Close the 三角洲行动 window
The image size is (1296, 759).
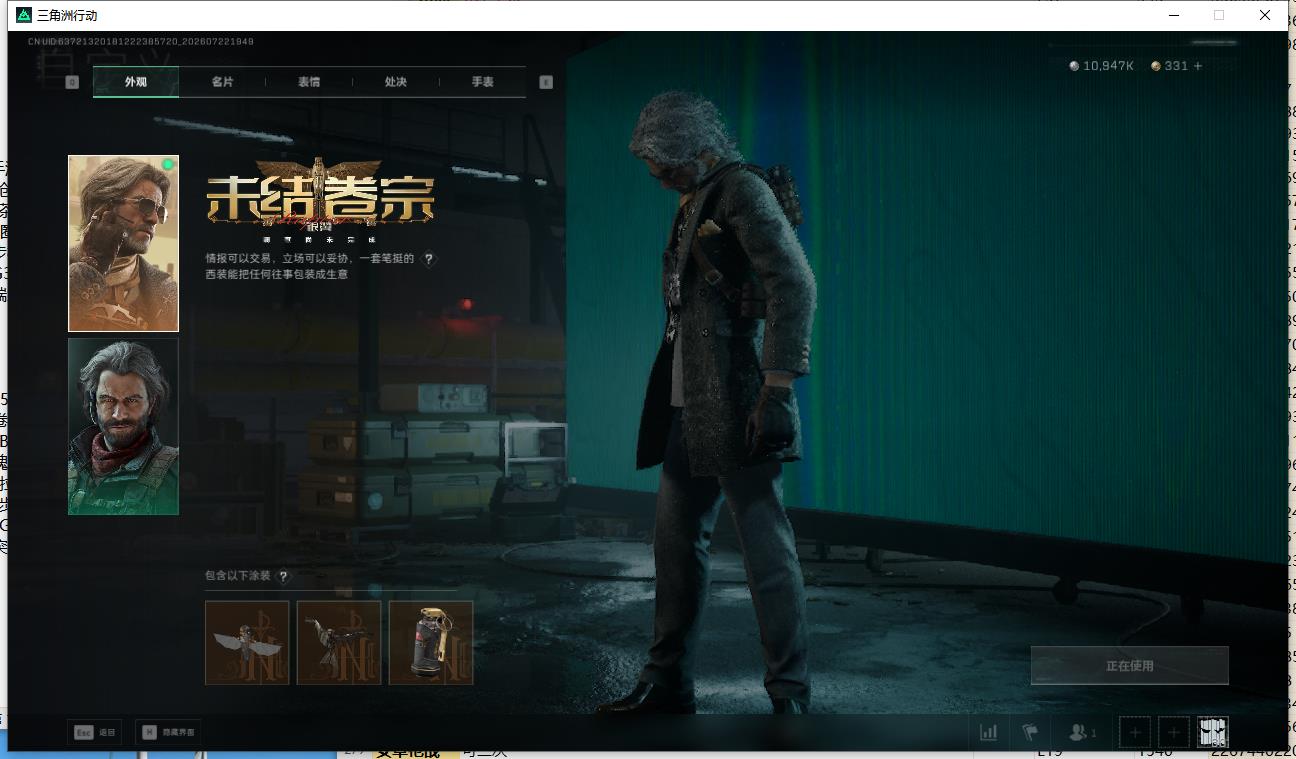(1265, 15)
